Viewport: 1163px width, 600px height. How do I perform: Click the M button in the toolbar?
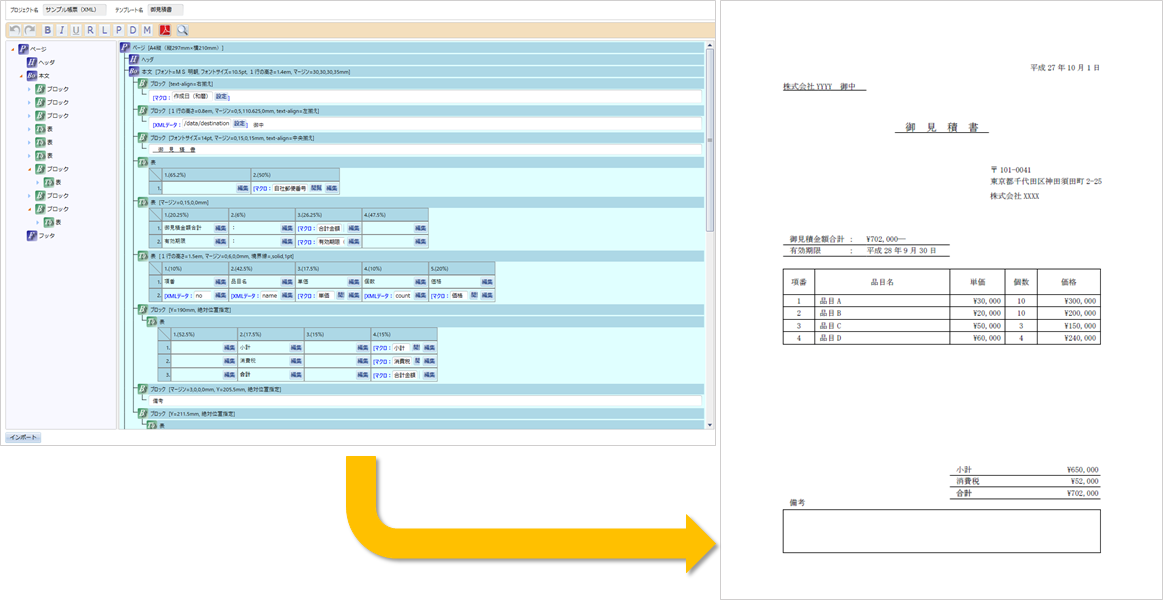[x=148, y=30]
